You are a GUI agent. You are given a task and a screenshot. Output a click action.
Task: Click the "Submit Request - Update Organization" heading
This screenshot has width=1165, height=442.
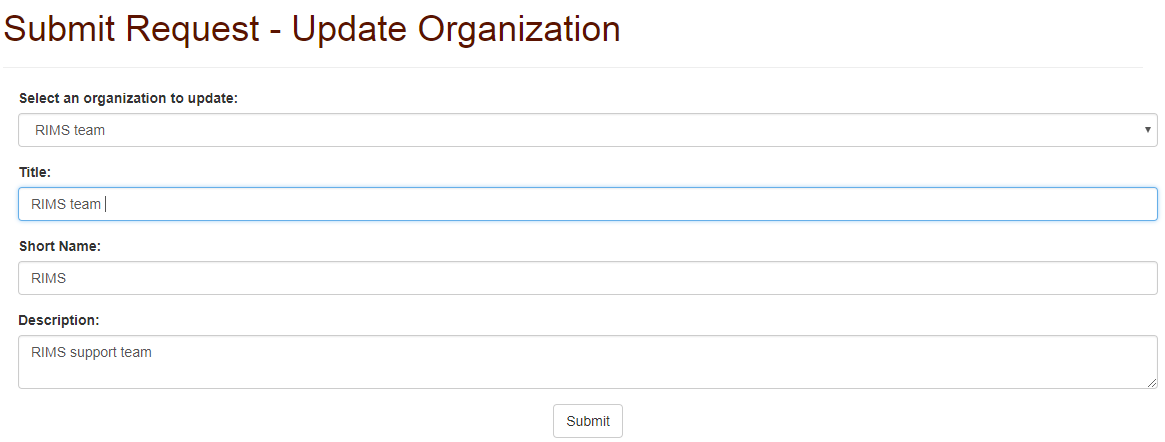click(x=312, y=28)
